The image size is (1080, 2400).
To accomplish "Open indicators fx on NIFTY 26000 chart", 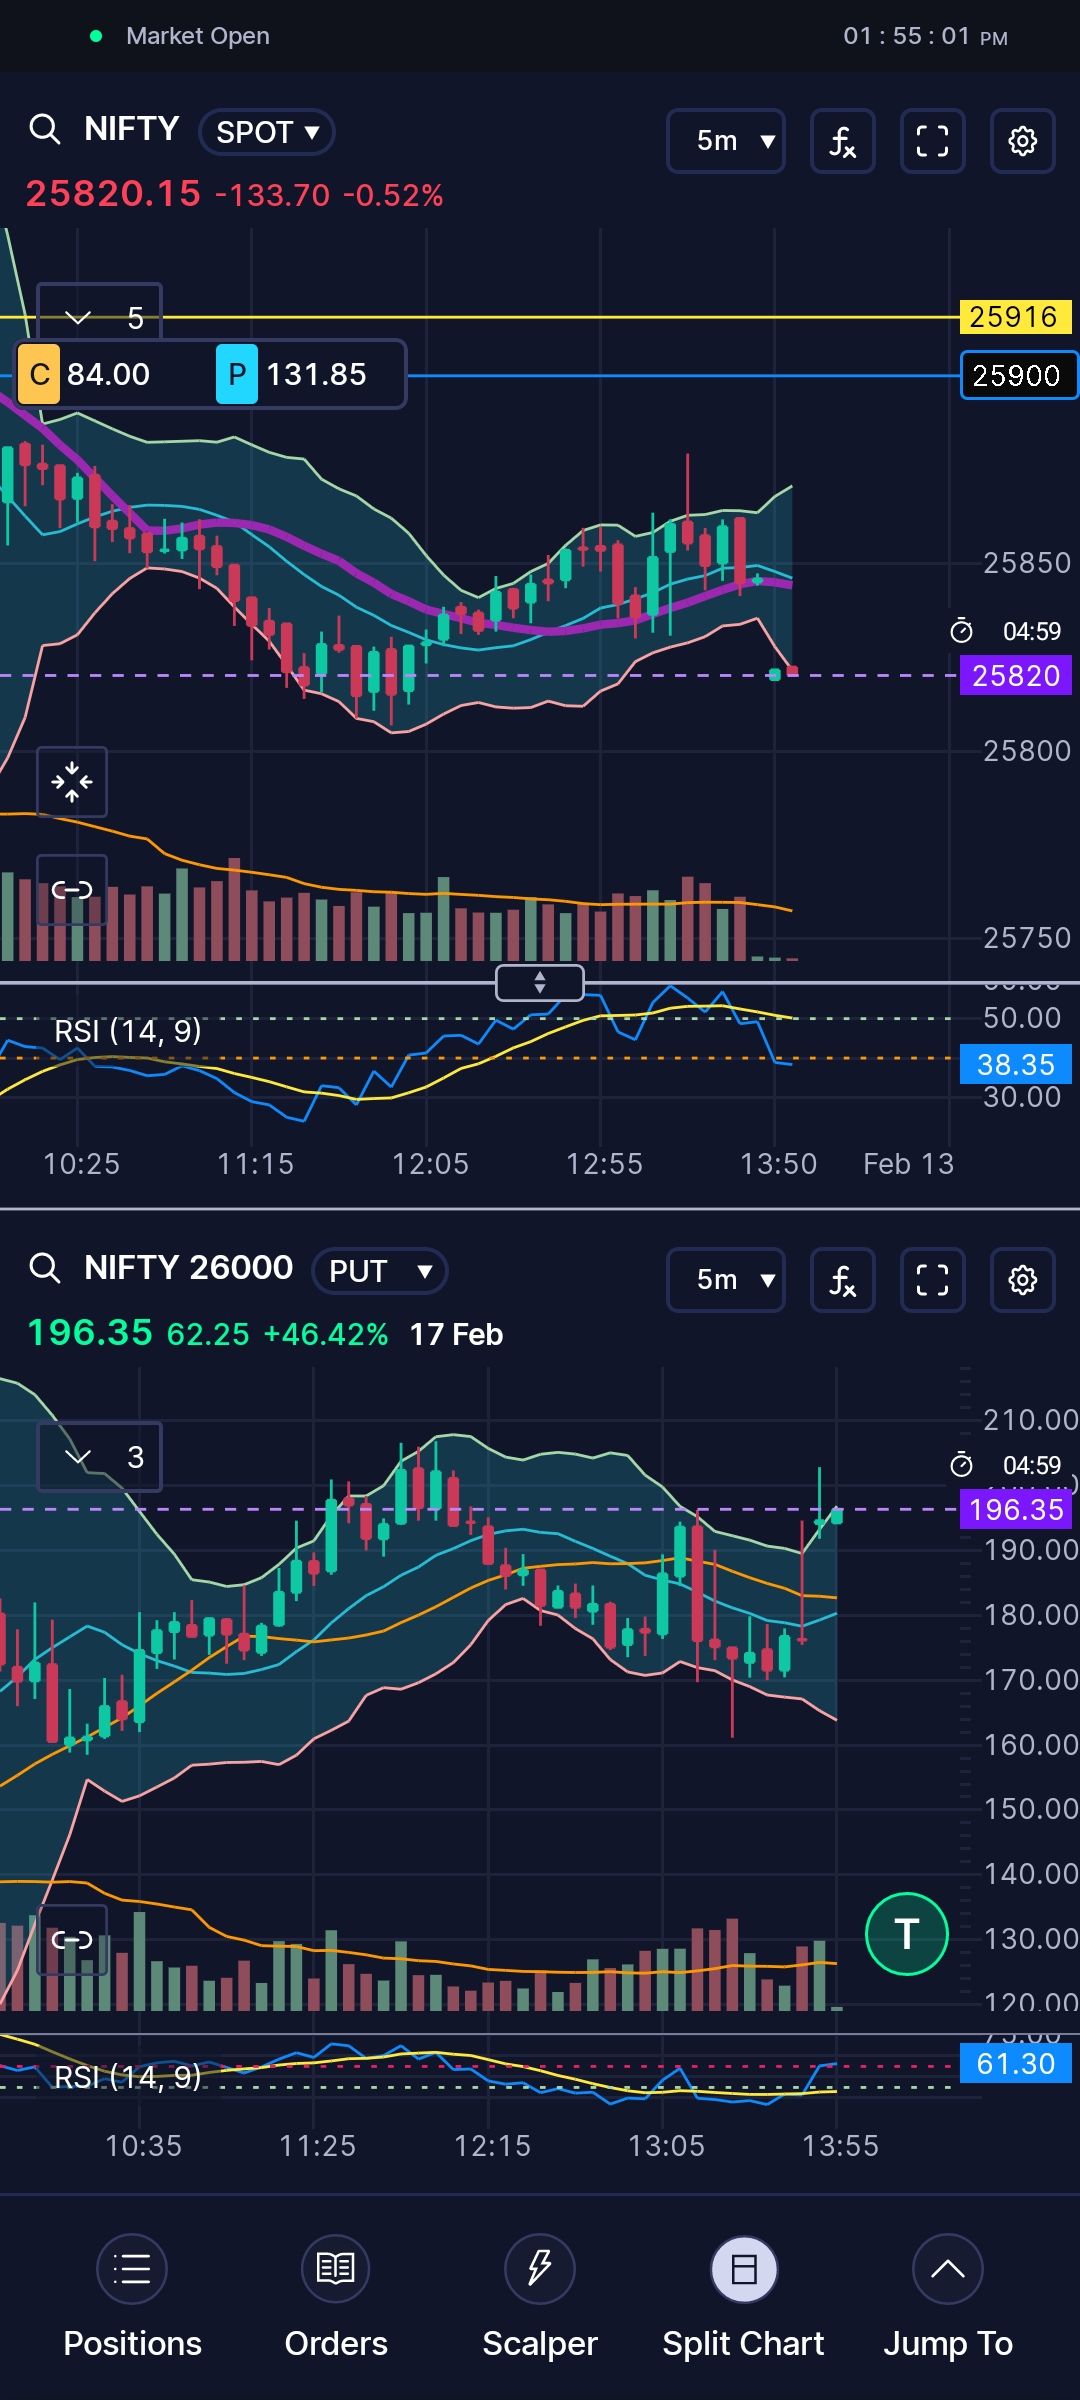I will click(842, 1280).
